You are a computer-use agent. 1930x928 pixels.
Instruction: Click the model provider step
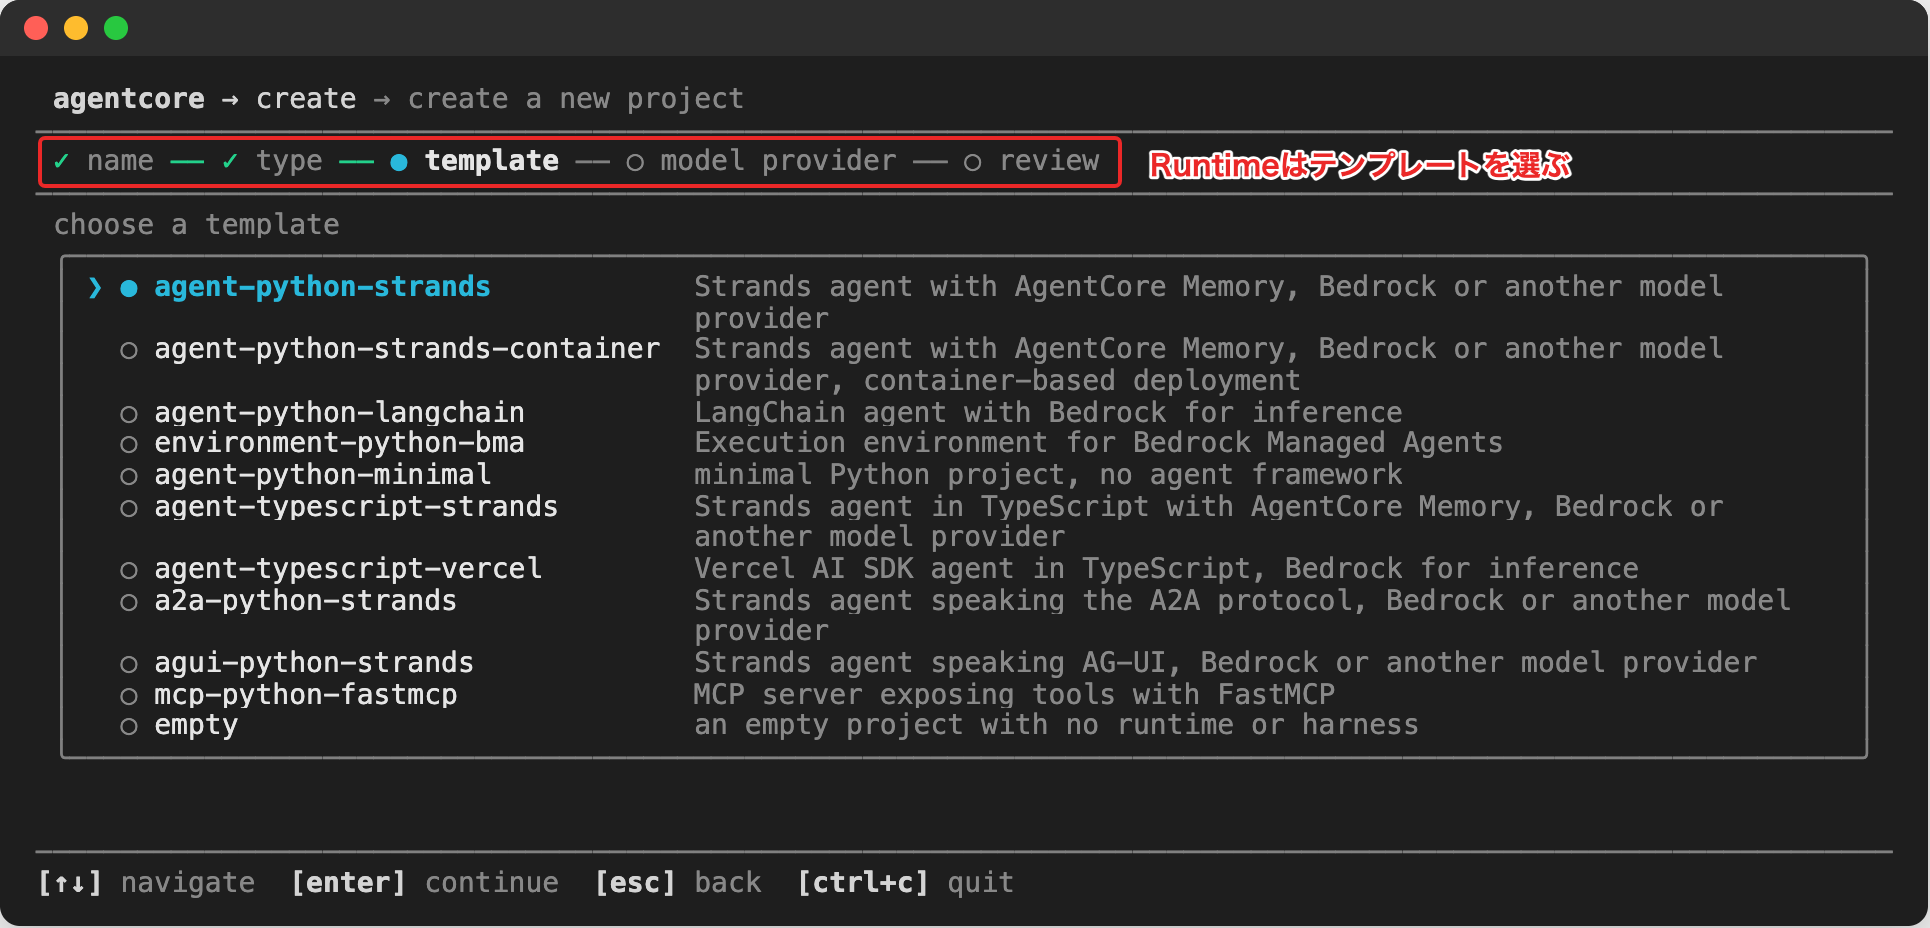(778, 161)
